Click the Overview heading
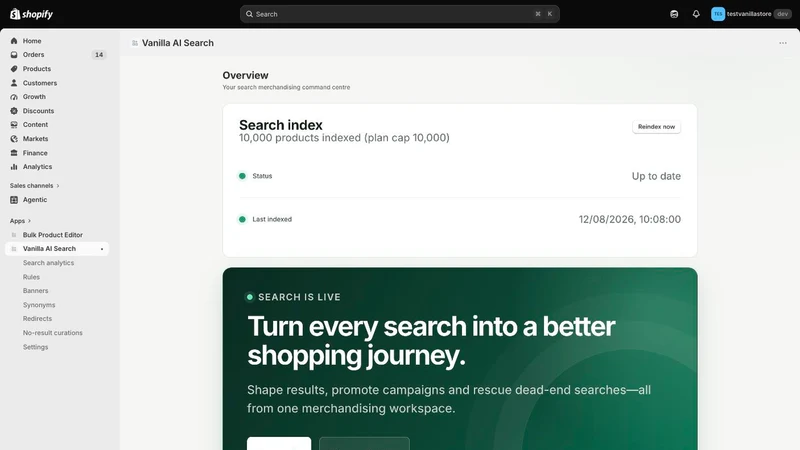The image size is (800, 450). (x=245, y=76)
